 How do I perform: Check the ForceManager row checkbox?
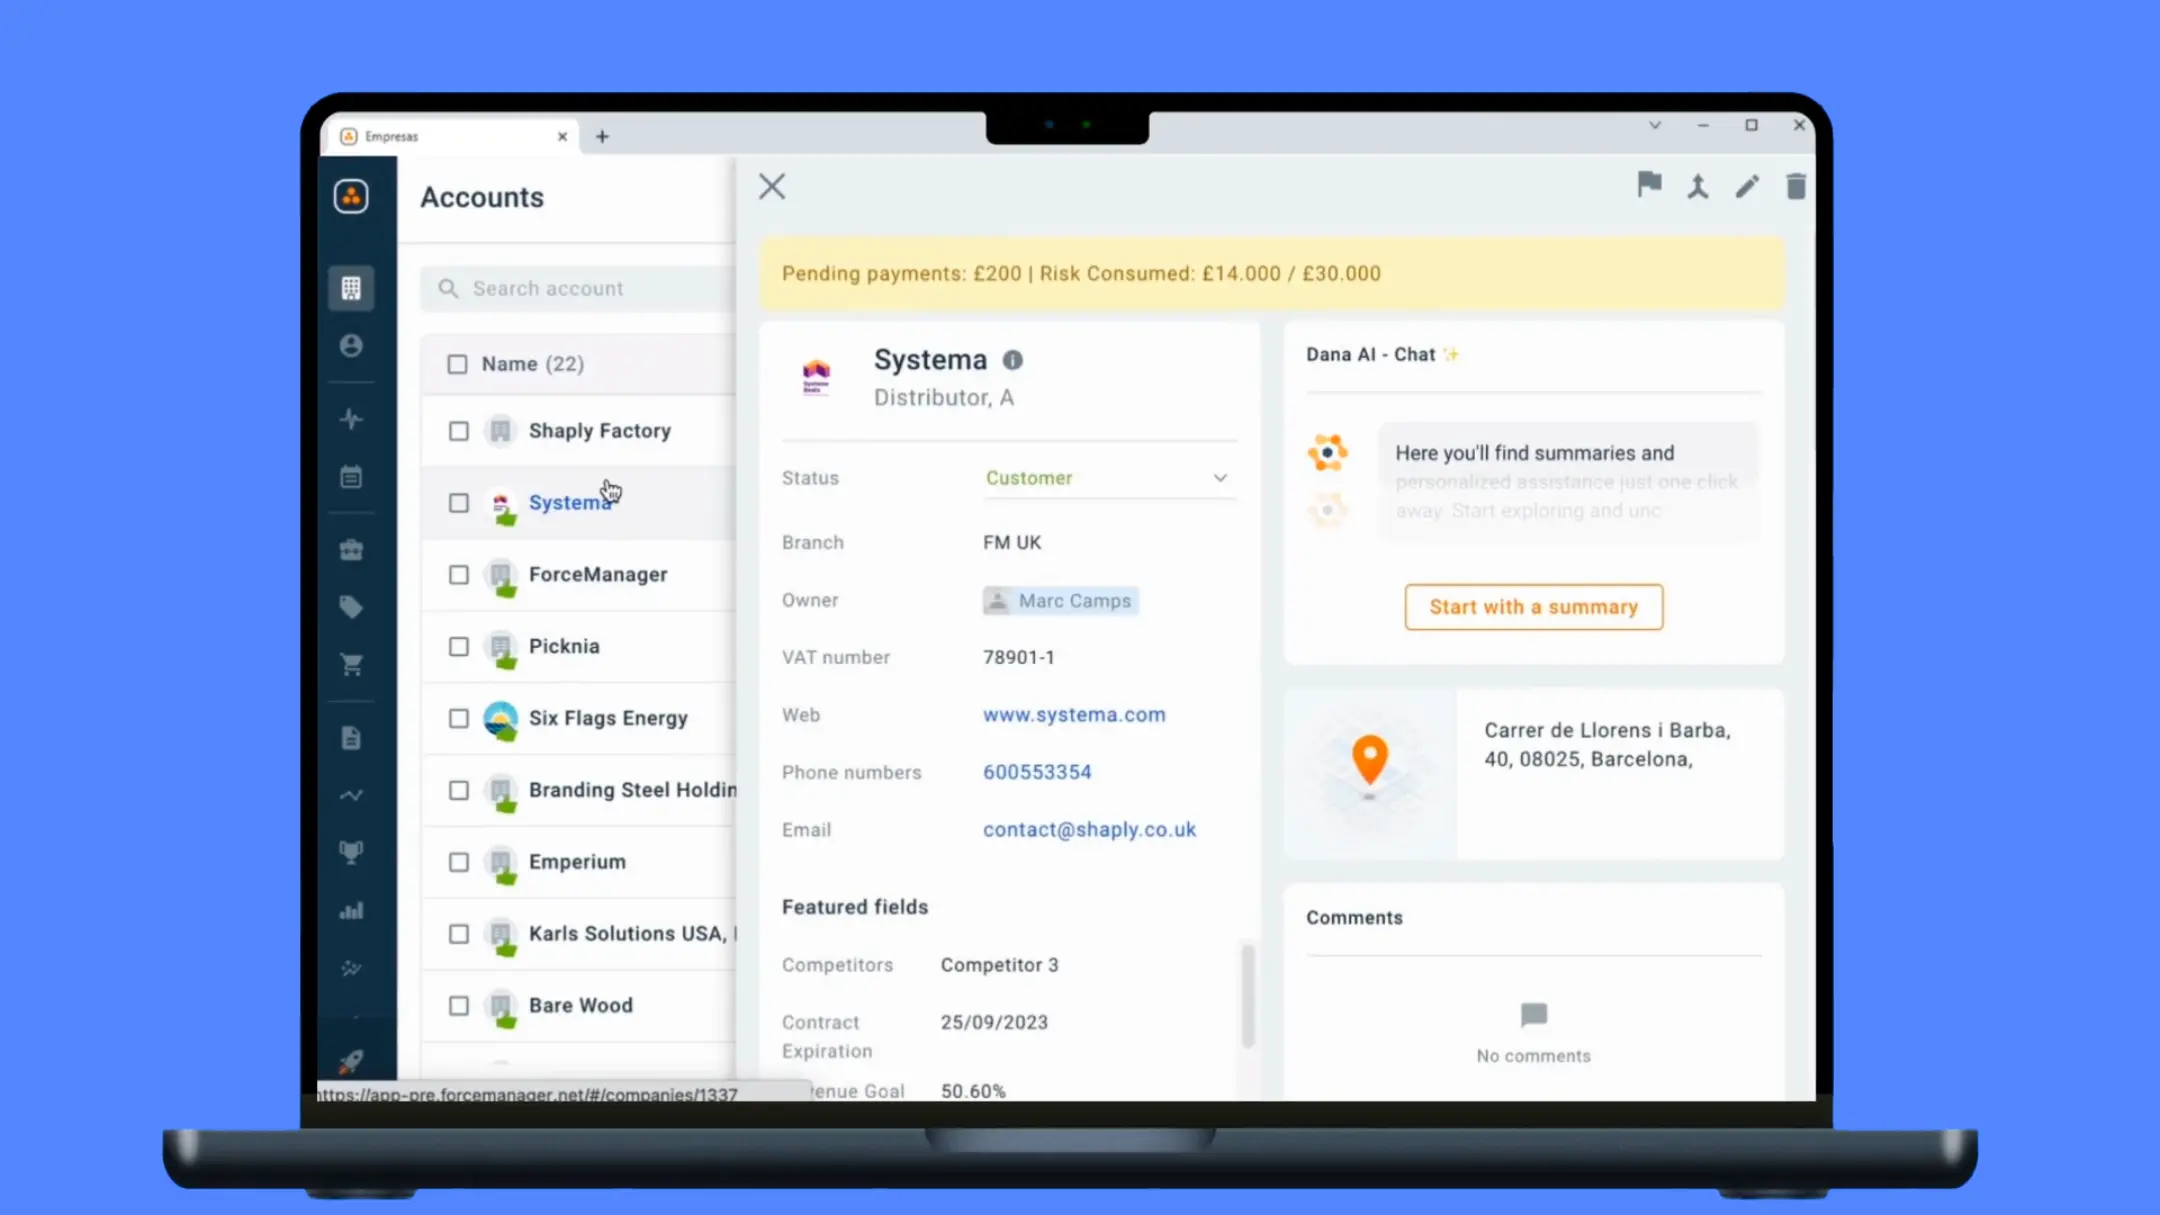458,575
